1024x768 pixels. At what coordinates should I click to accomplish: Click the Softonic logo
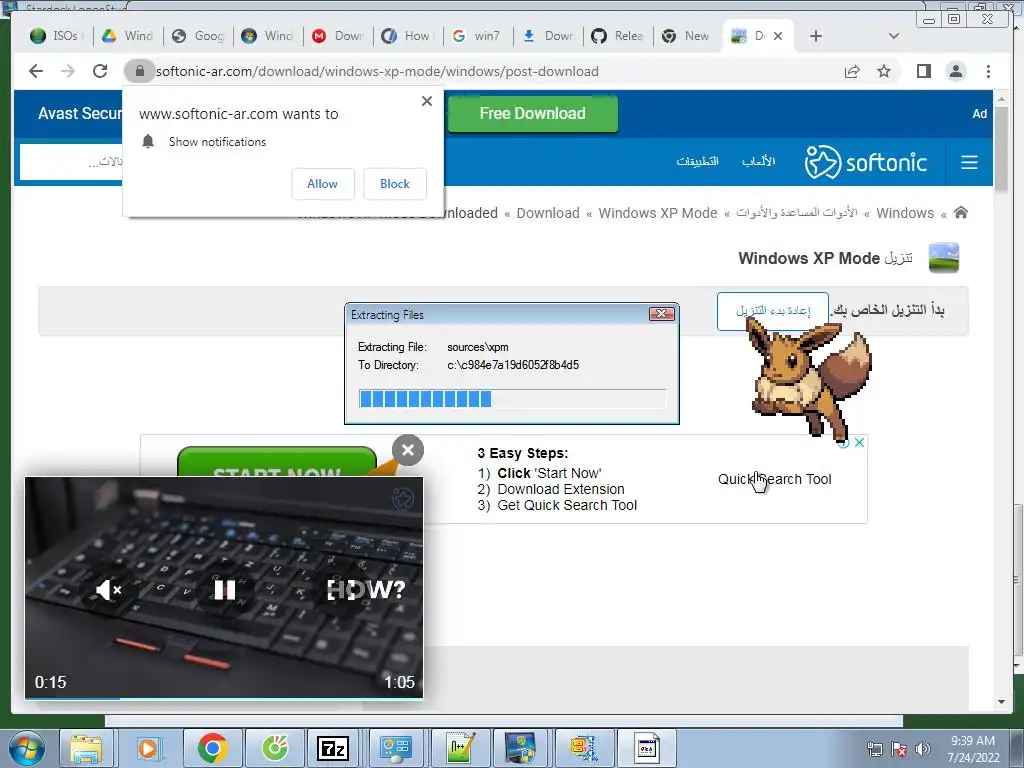[x=865, y=162]
